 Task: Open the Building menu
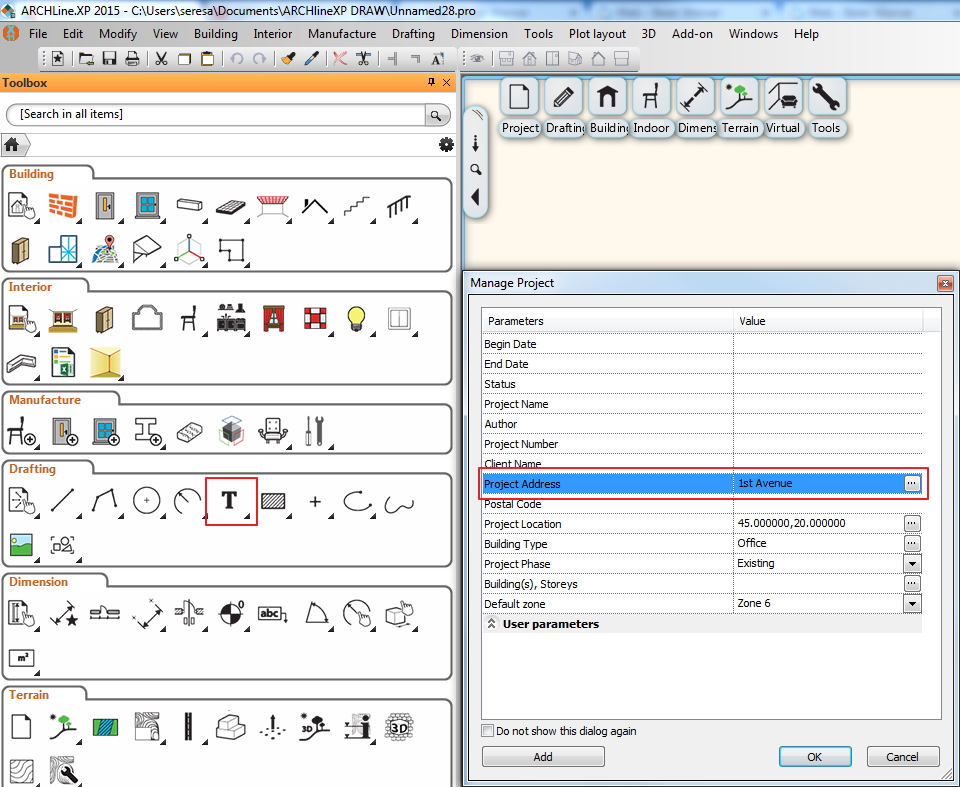click(x=216, y=34)
